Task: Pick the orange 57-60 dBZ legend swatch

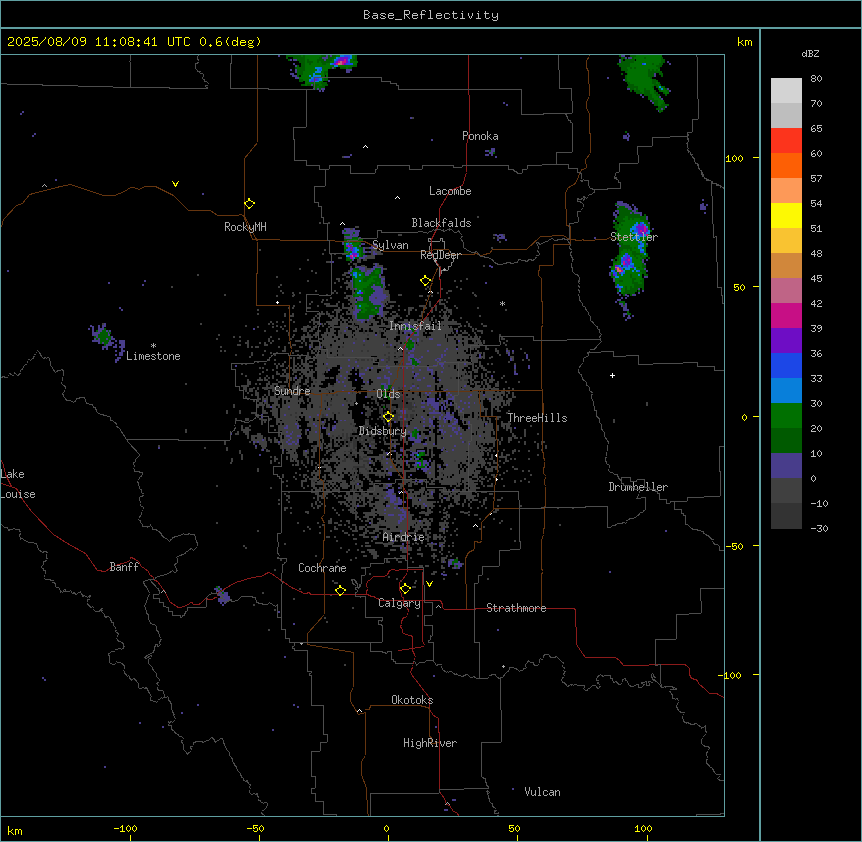Action: tap(786, 165)
